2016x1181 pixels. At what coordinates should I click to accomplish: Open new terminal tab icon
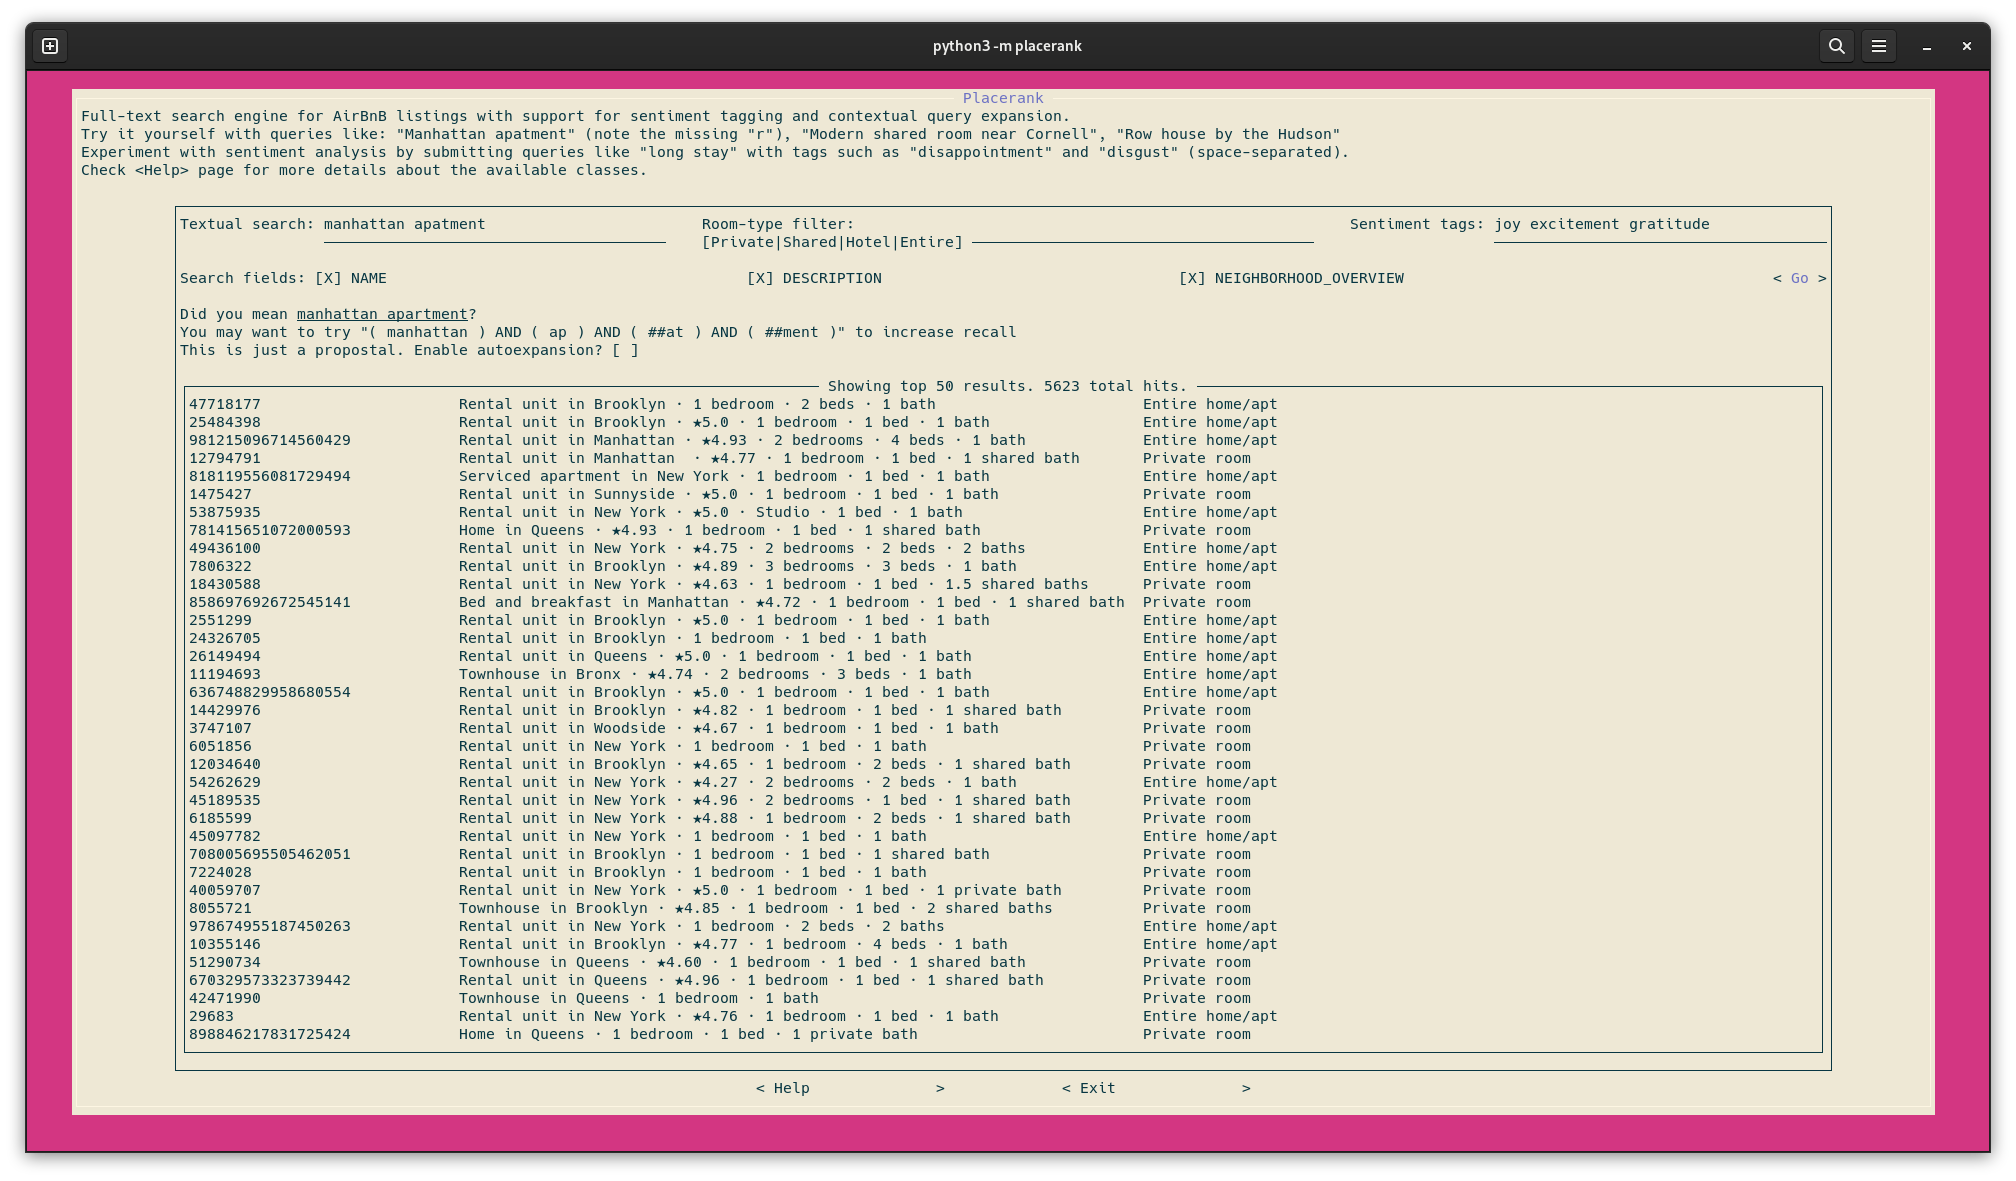click(x=50, y=46)
